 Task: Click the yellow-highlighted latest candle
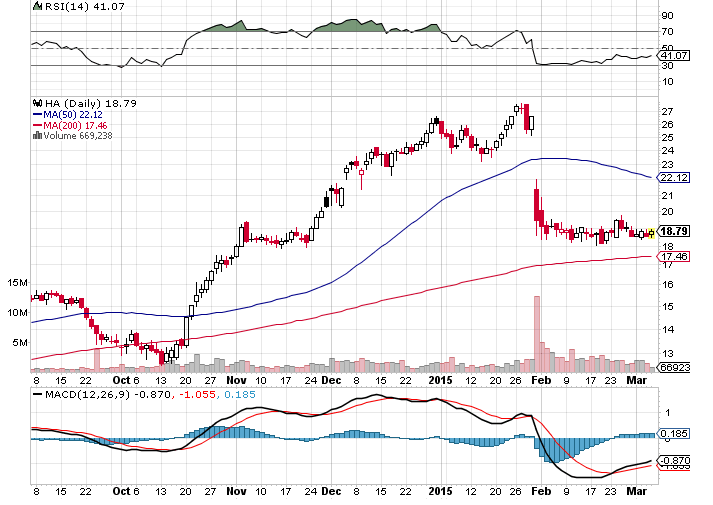coord(651,233)
